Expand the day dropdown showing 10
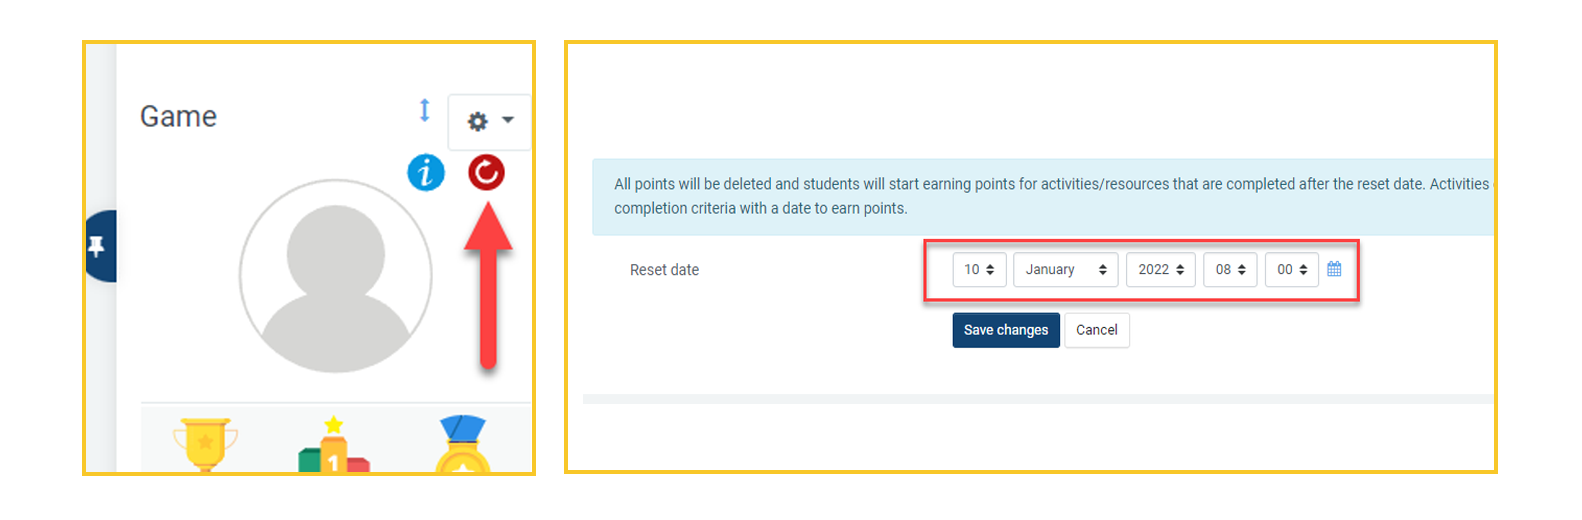 tap(979, 270)
